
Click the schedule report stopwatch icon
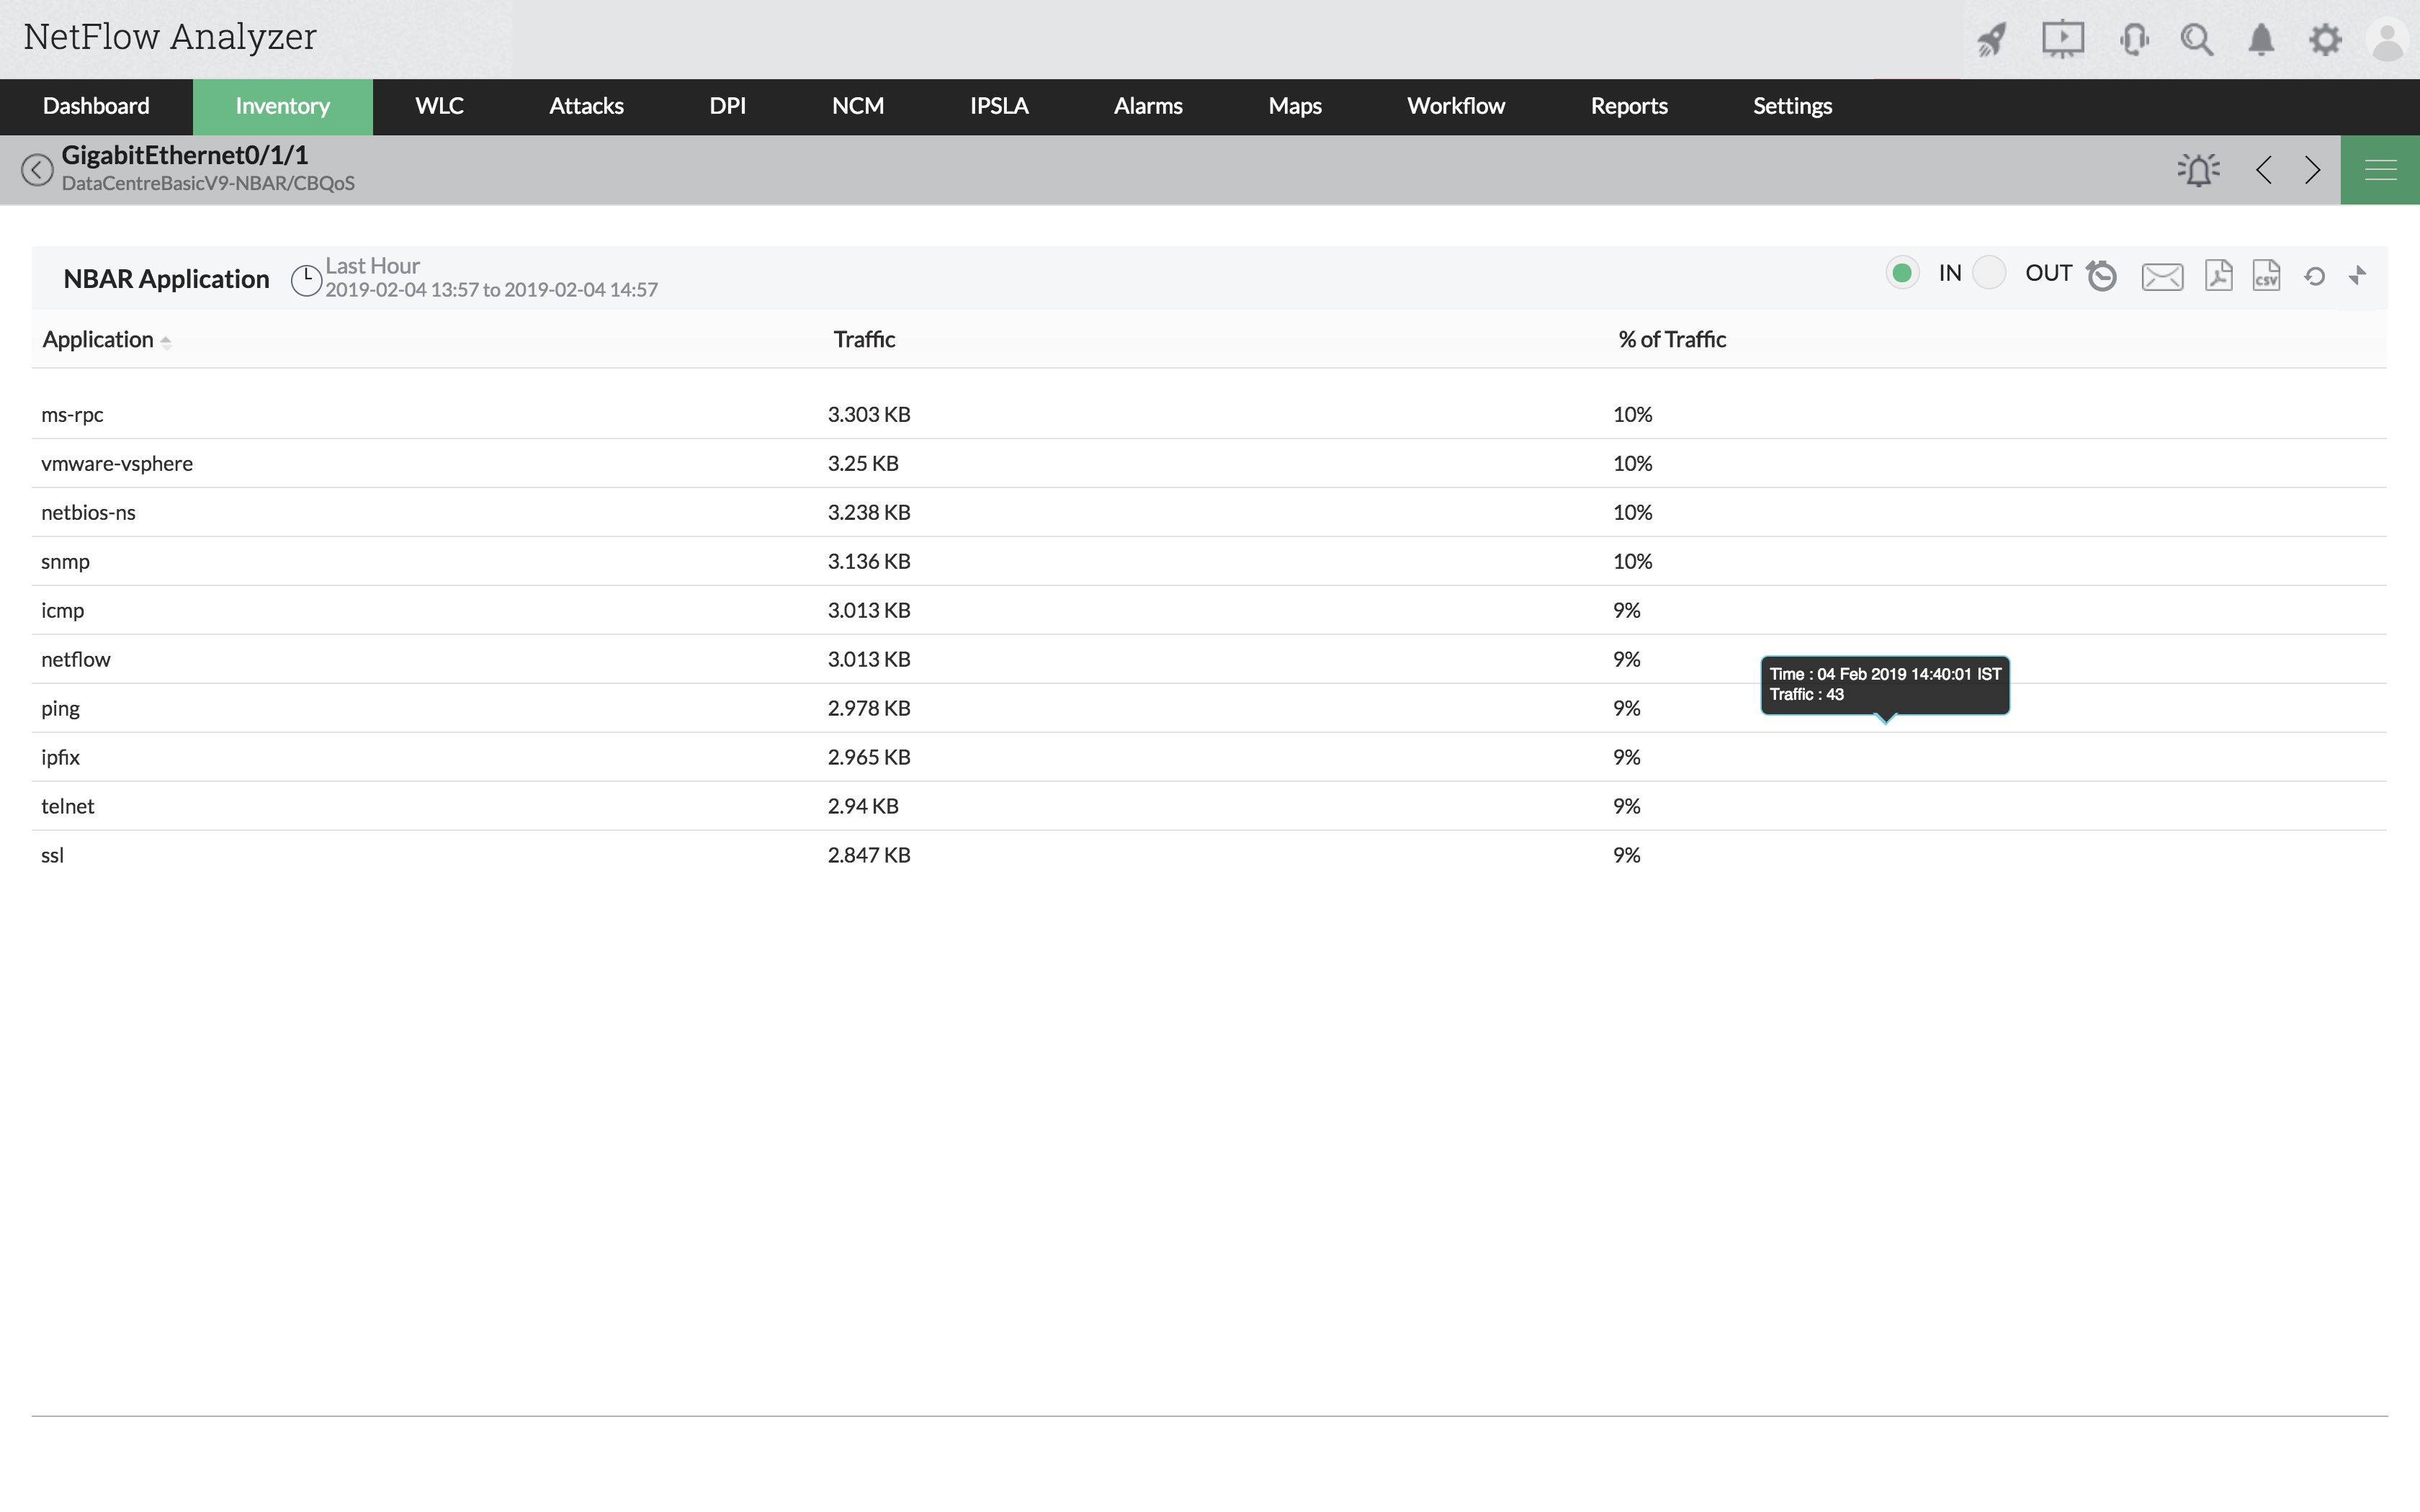tap(2102, 276)
